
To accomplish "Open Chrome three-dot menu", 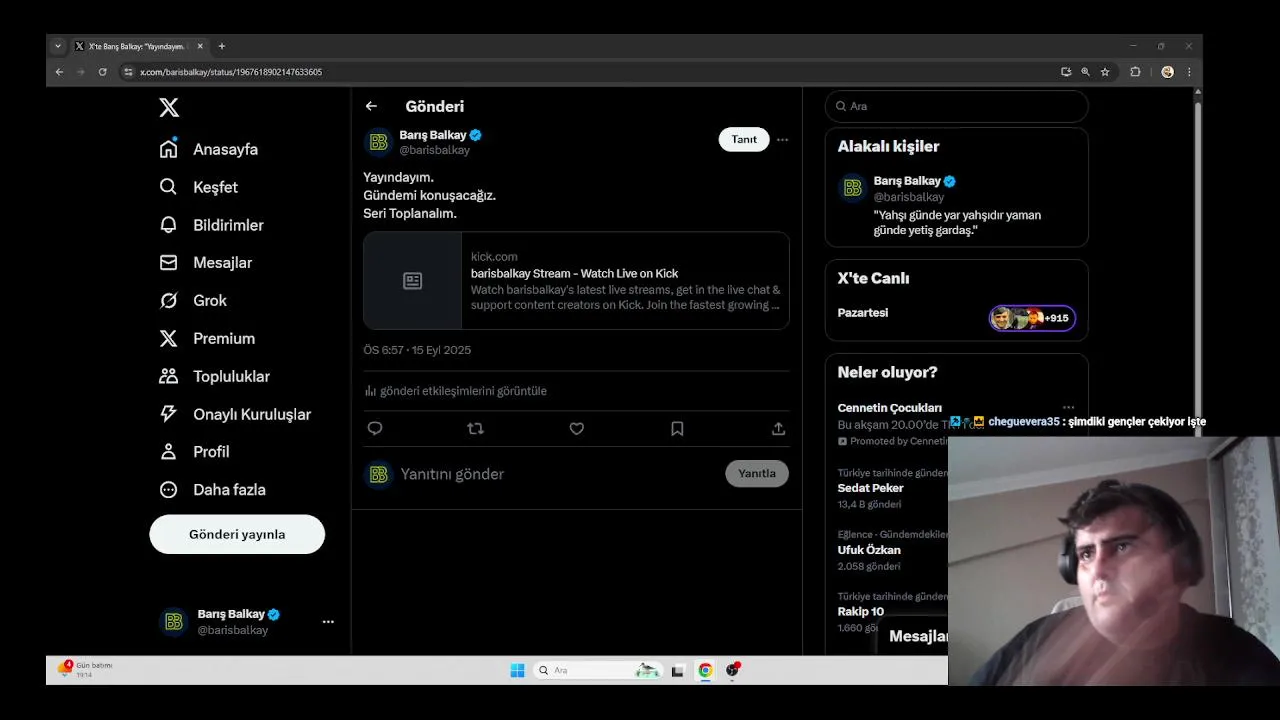I will click(1189, 72).
